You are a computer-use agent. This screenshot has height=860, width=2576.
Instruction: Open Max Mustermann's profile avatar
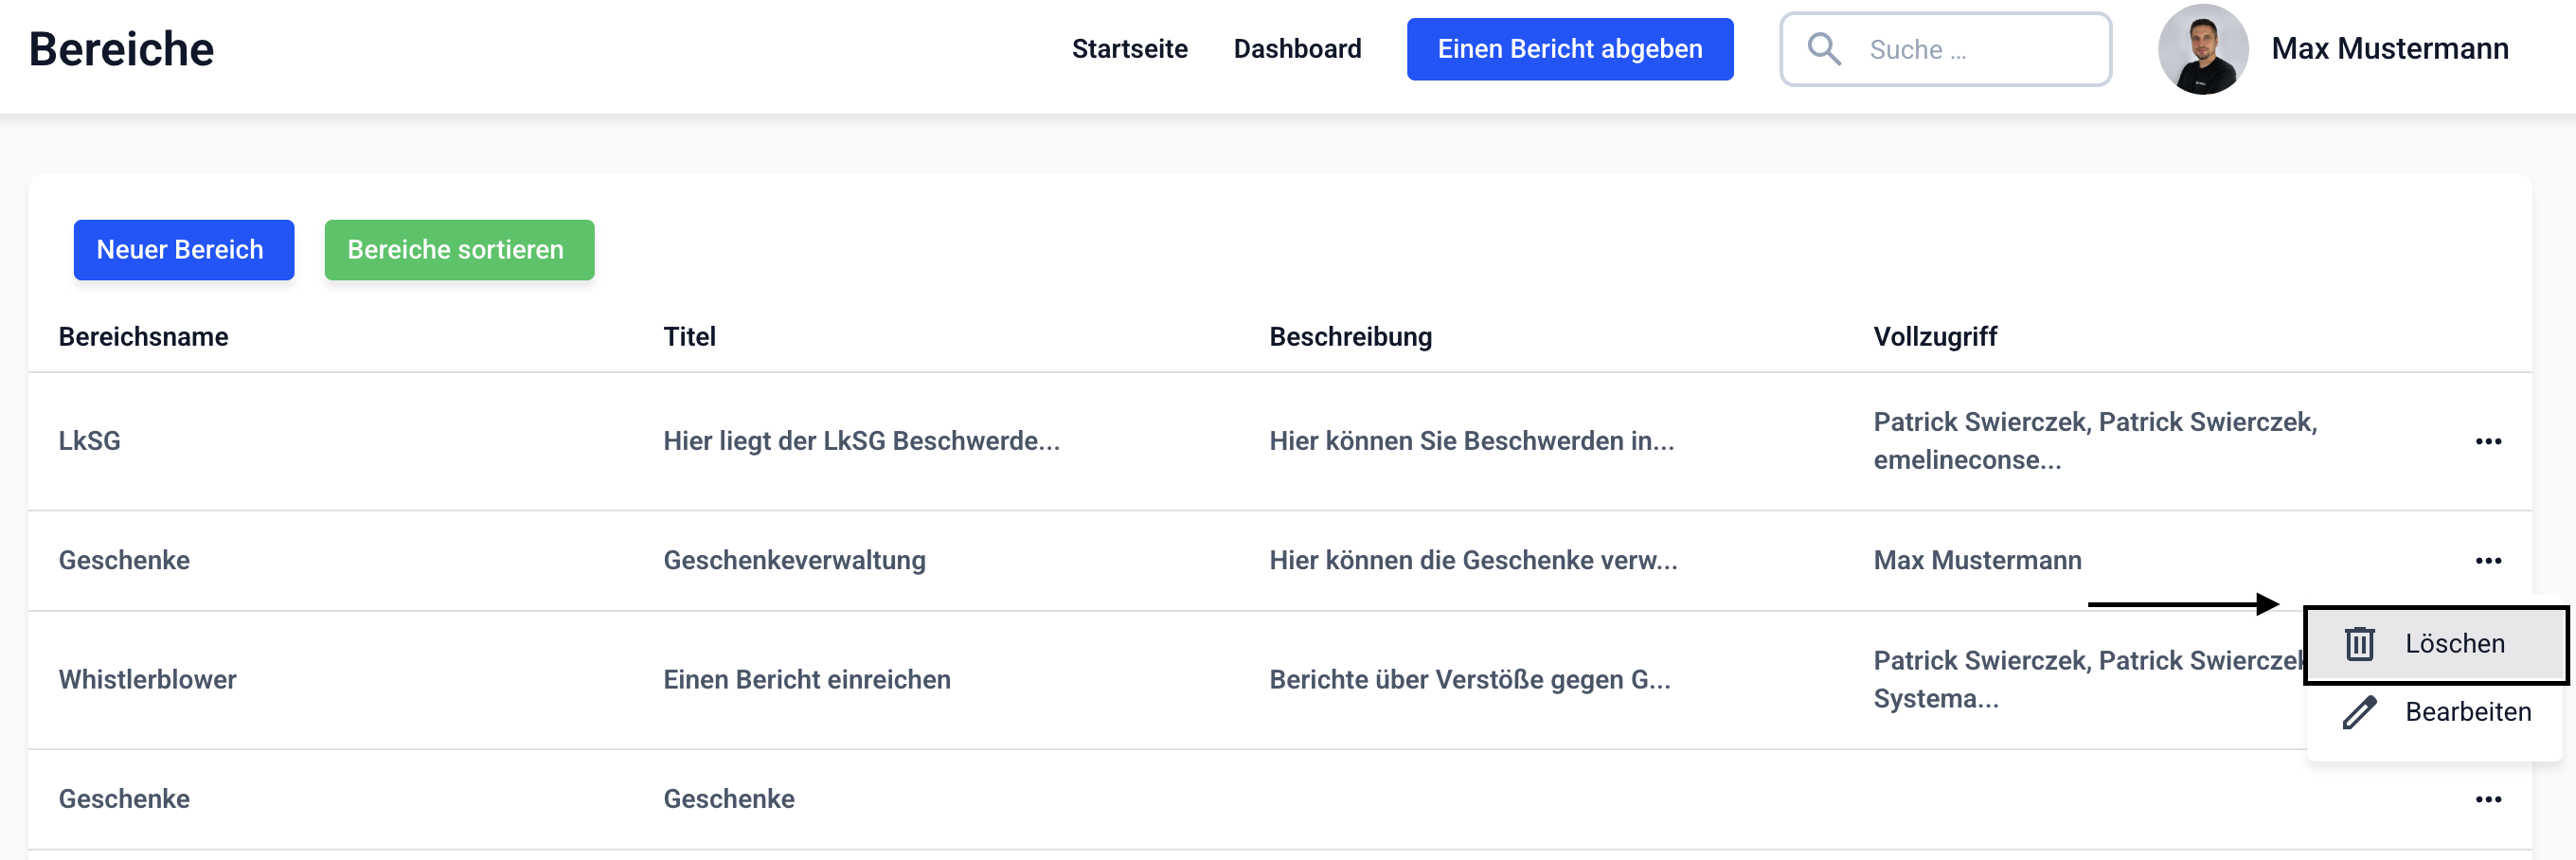2202,49
